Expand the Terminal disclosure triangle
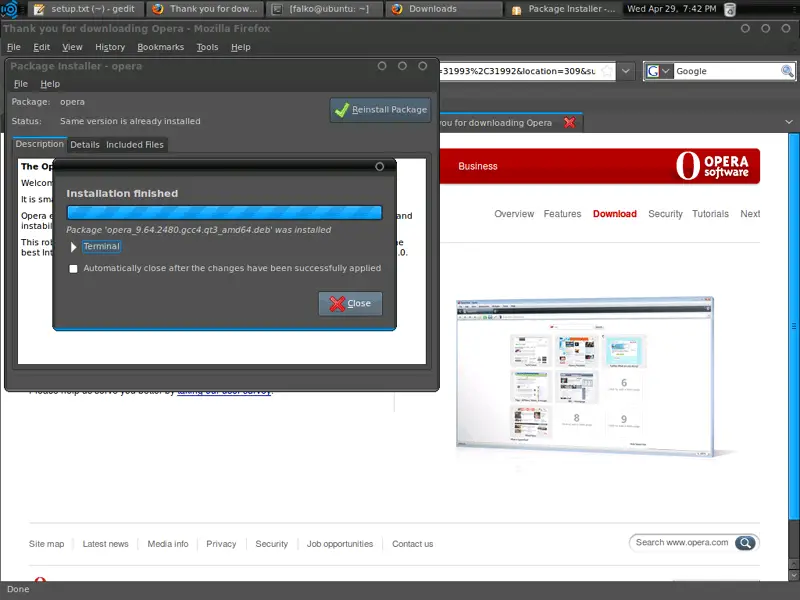Screen dimensions: 800x600 tap(73, 247)
